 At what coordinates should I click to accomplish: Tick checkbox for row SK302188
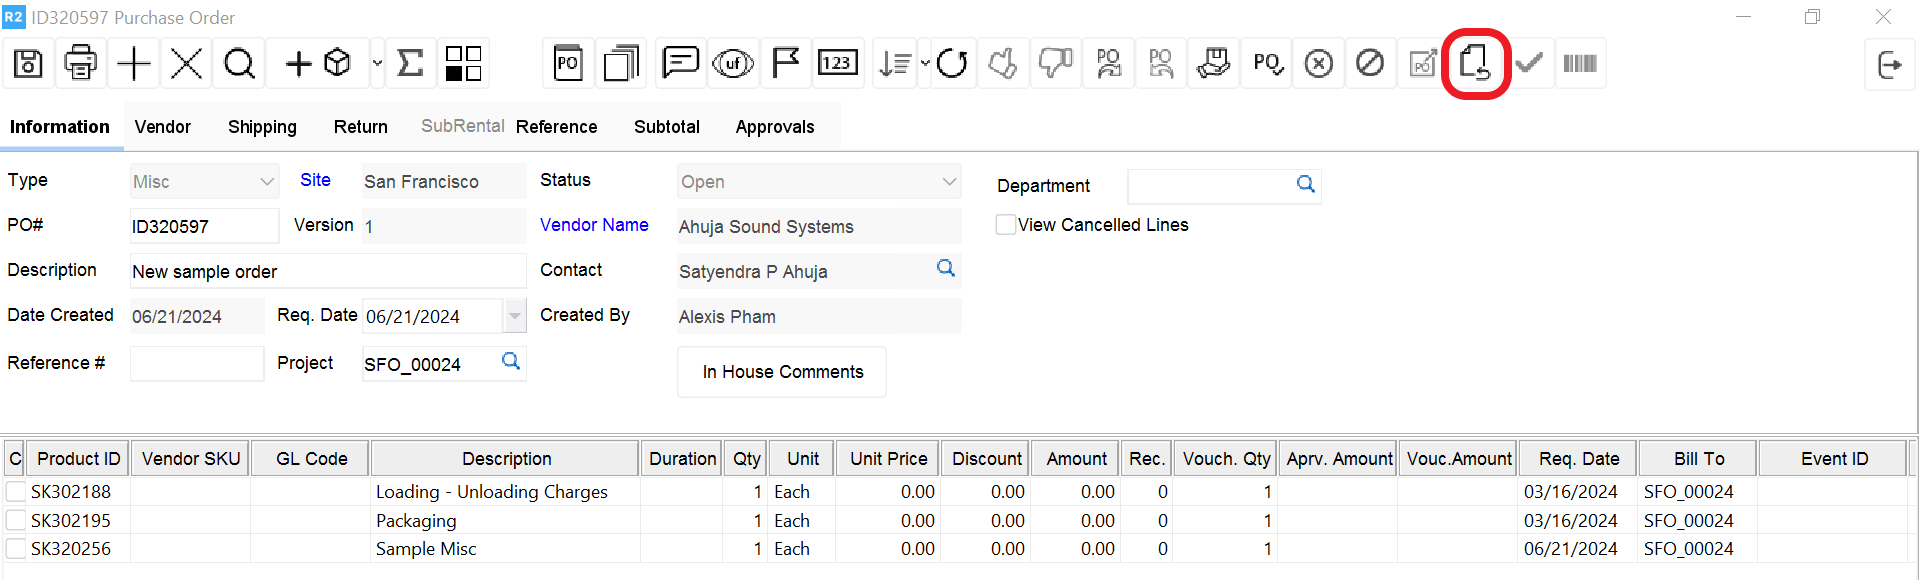click(x=16, y=492)
